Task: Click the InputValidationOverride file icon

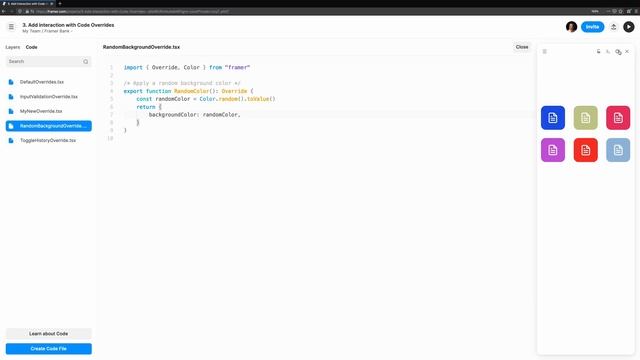Action: point(11,97)
